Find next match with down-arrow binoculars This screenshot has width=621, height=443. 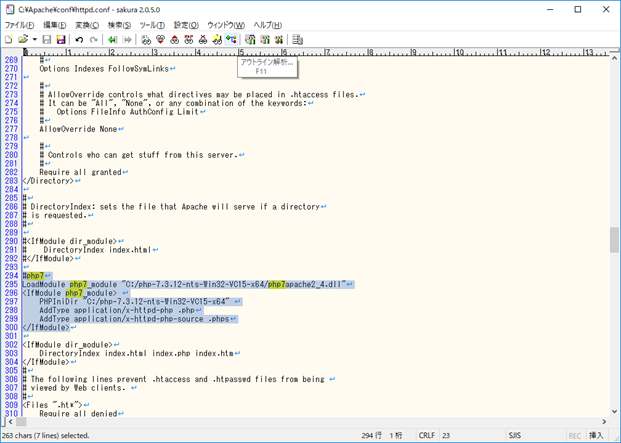(160, 40)
